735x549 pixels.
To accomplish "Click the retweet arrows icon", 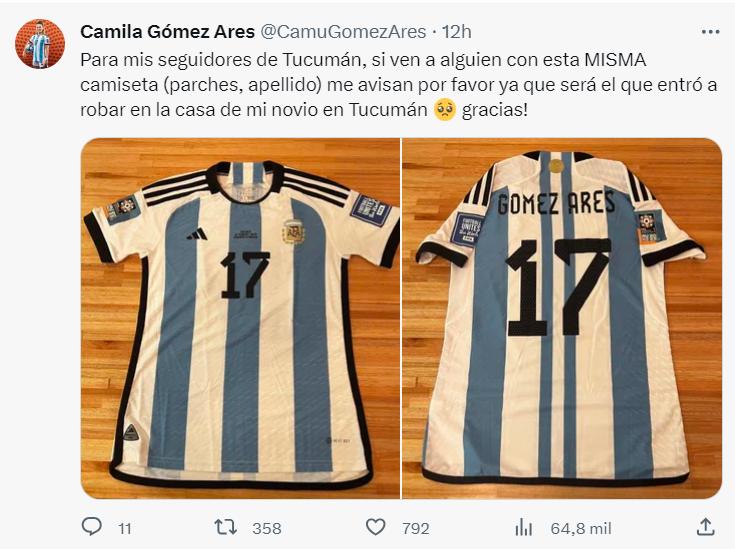I will pos(225,527).
